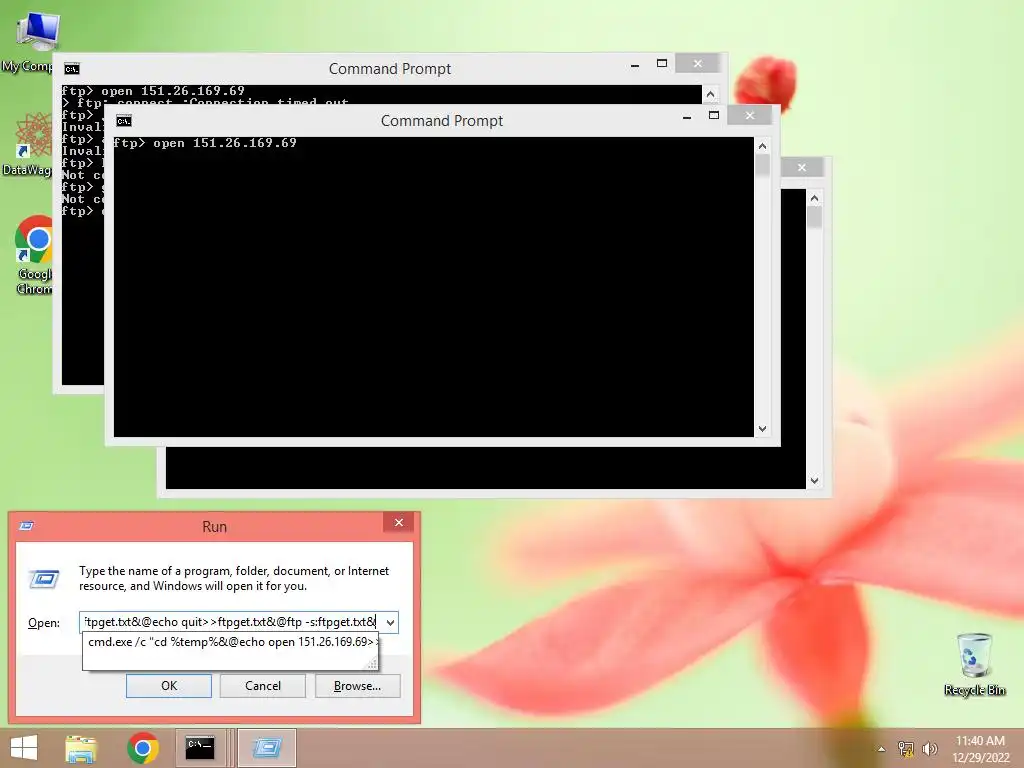The height and width of the screenshot is (768, 1024).
Task: Close the Run dialog
Action: tap(399, 522)
